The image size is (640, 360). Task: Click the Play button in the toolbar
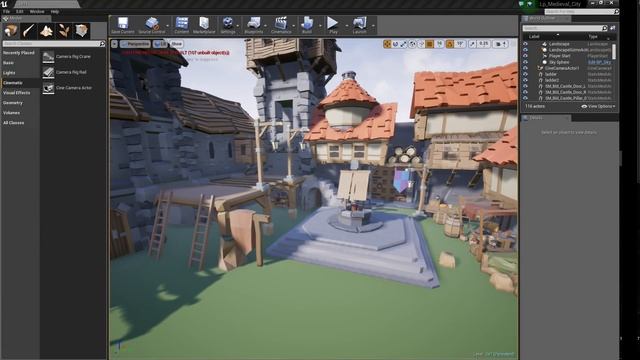(333, 25)
